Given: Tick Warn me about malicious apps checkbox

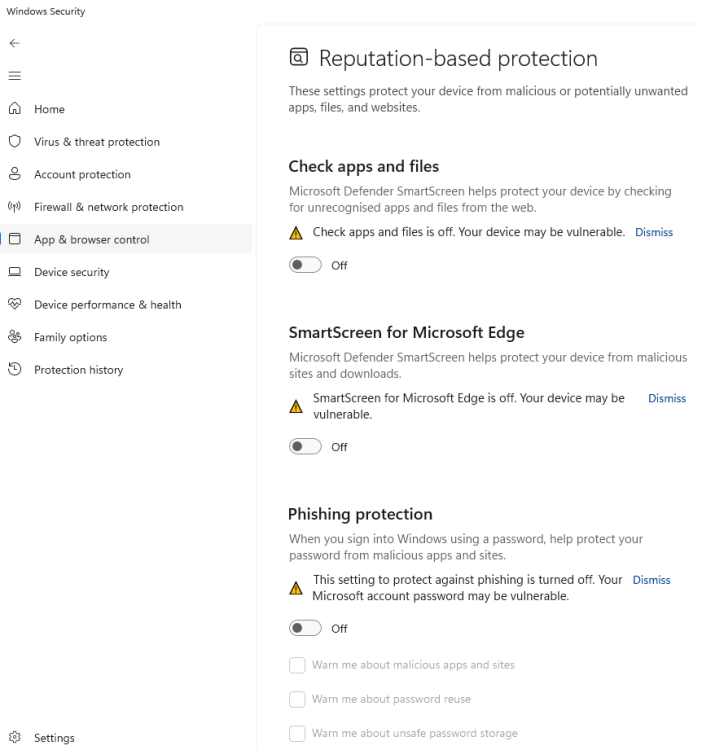Looking at the screenshot, I should coord(296,665).
